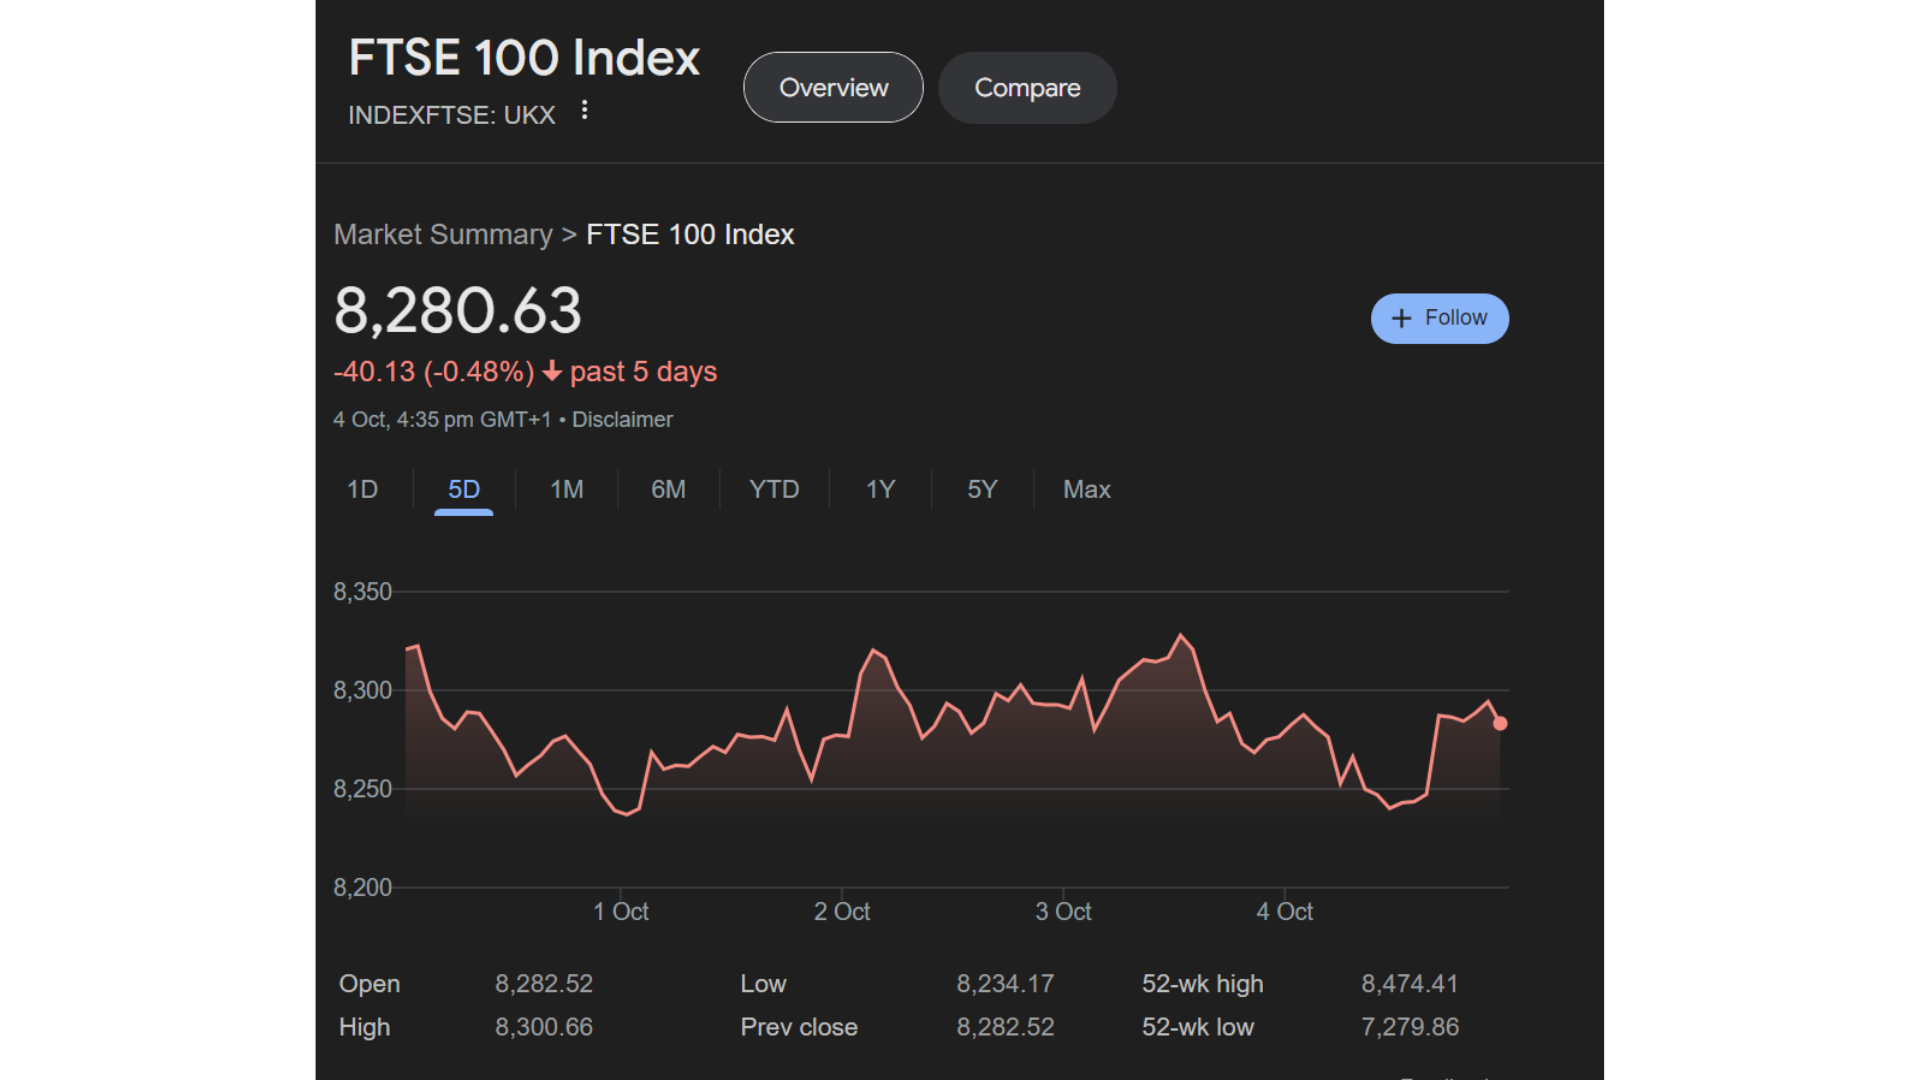Click the chart's latest price endpoint dot
Image resolution: width=1920 pixels, height=1080 pixels.
click(x=1500, y=723)
